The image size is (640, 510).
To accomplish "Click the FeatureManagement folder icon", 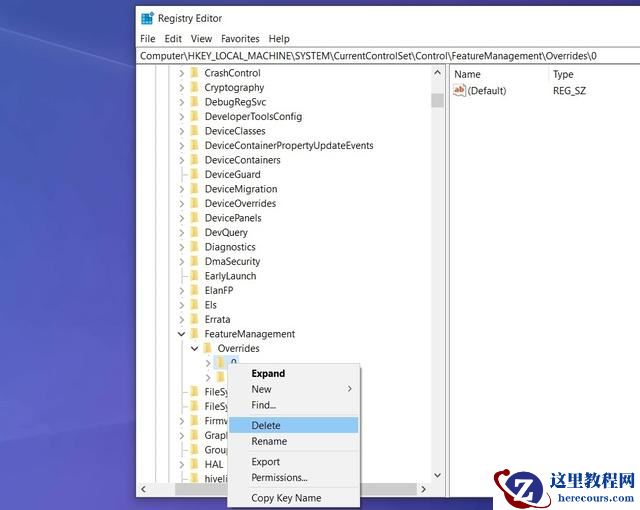I will [x=195, y=334].
